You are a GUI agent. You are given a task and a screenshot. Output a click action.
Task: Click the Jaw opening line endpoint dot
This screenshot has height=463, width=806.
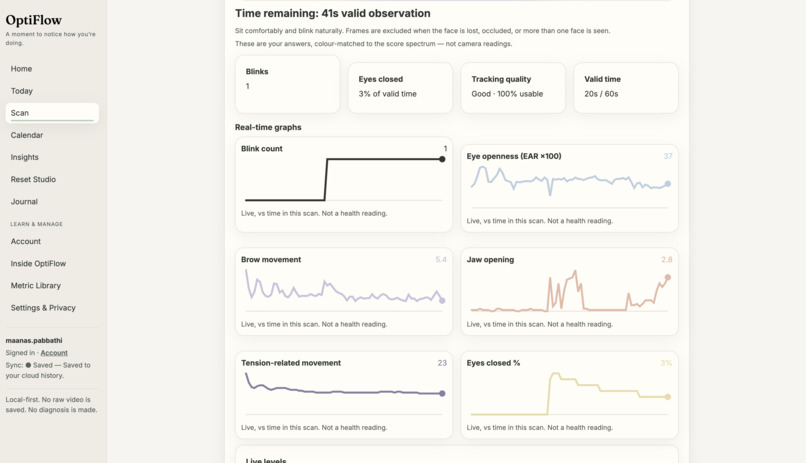668,277
